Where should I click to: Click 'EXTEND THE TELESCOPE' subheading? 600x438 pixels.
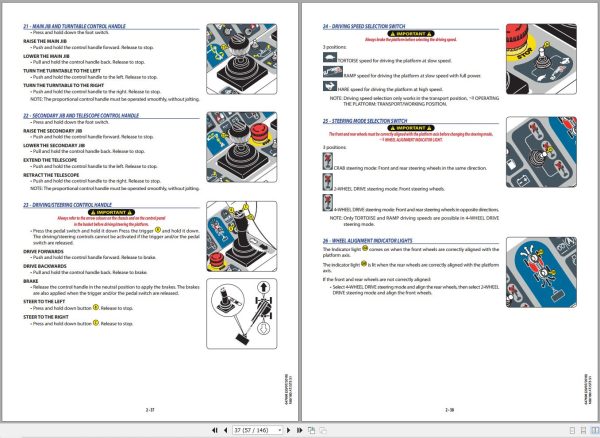[50, 160]
